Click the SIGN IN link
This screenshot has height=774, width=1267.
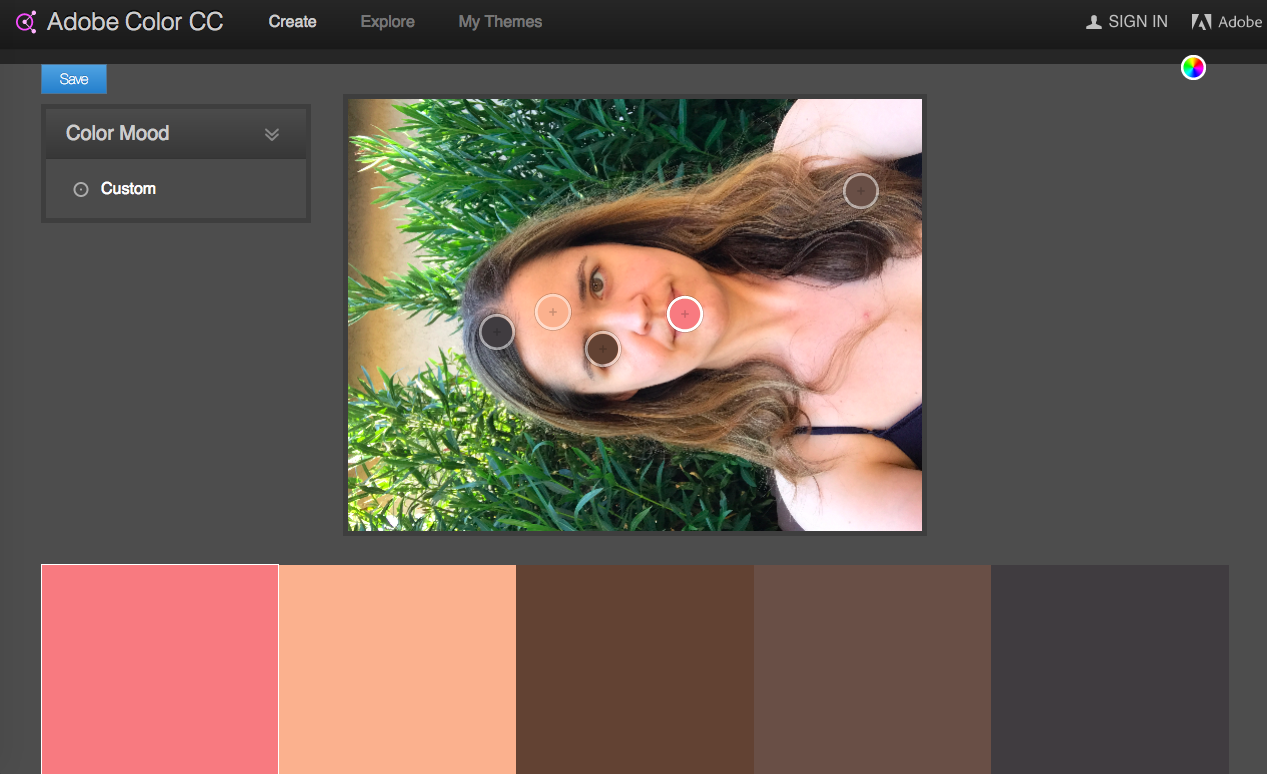1137,22
